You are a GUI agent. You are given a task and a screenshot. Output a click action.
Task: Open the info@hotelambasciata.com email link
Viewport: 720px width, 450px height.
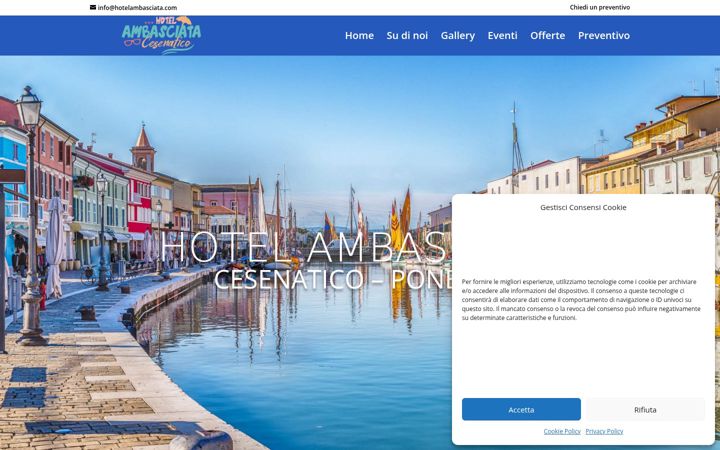pyautogui.click(x=137, y=7)
